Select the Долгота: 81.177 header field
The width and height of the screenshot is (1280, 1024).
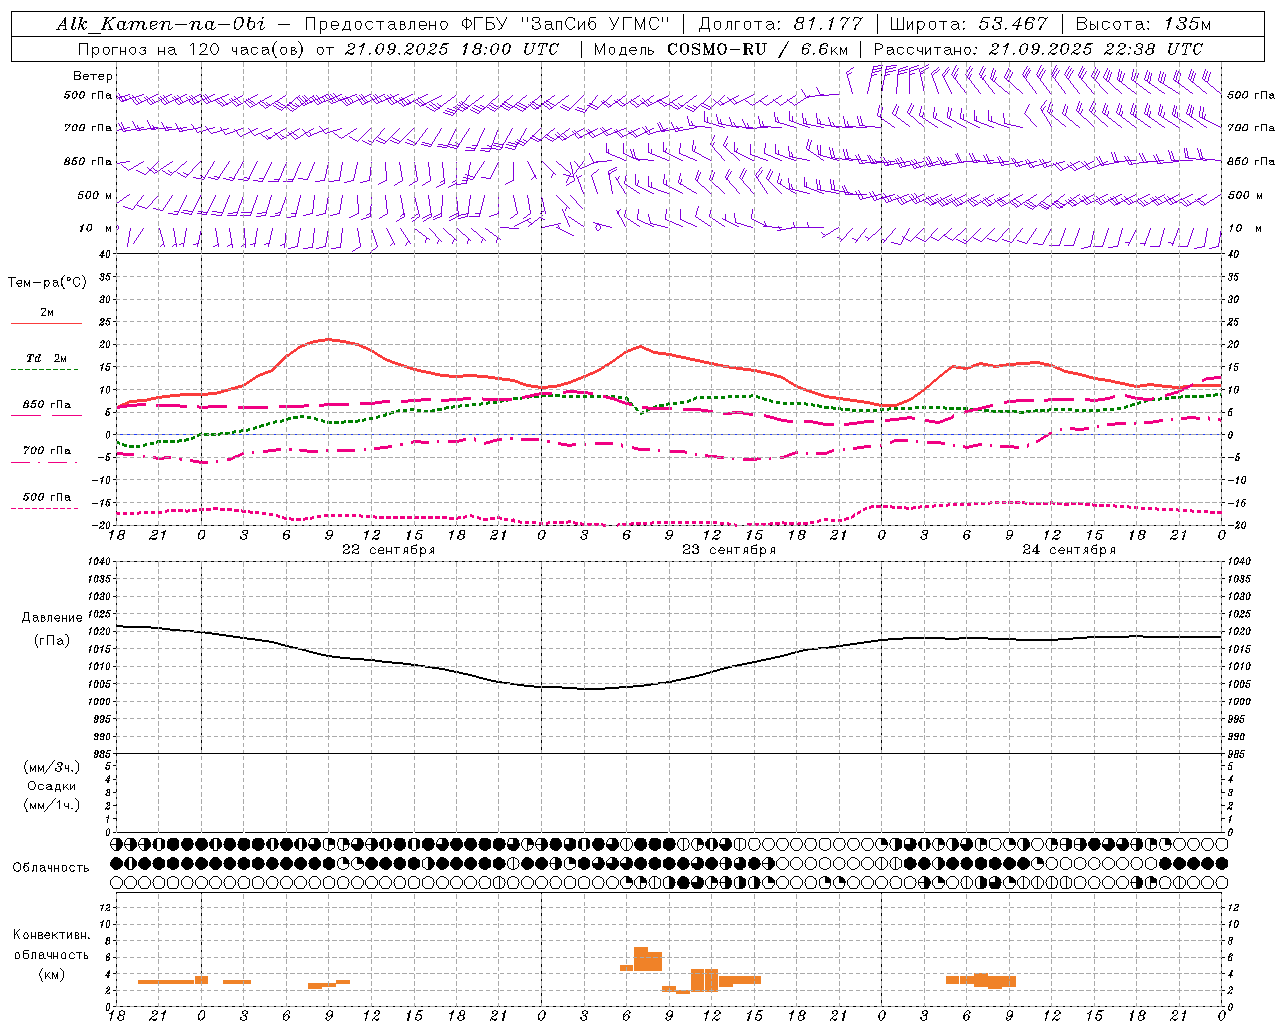(780, 24)
